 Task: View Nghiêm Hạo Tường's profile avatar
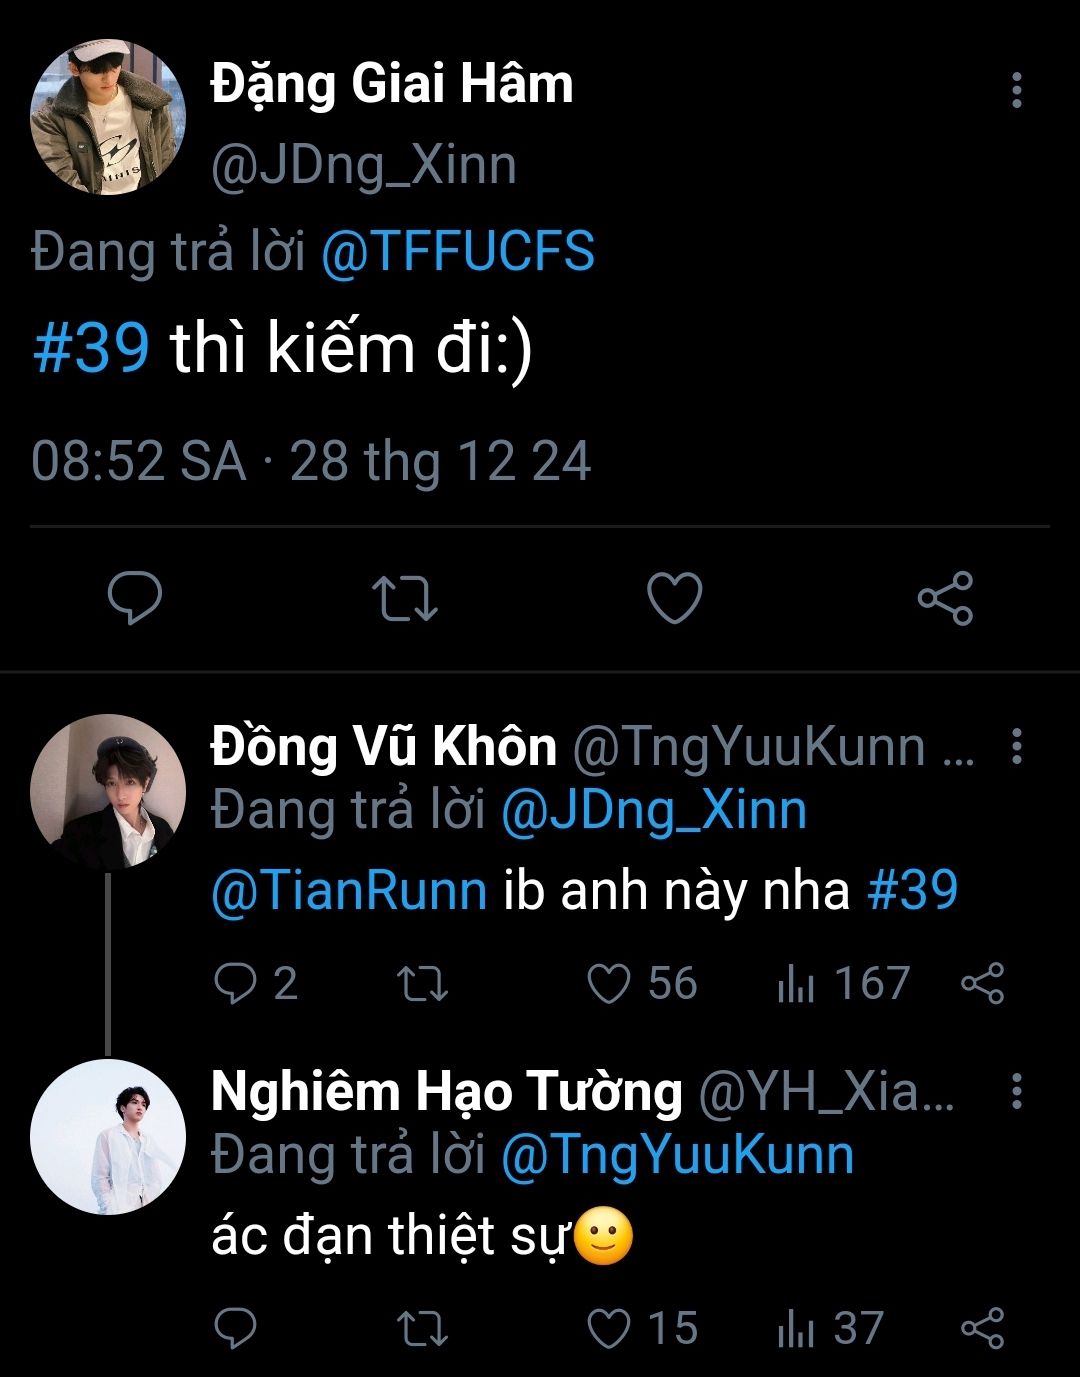pos(108,1137)
